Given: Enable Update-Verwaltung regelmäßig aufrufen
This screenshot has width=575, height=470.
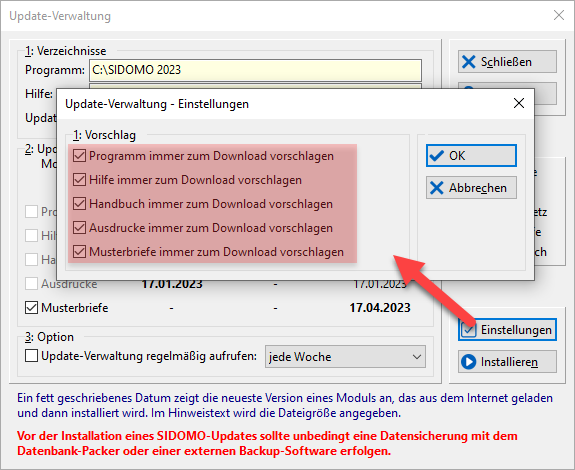Looking at the screenshot, I should coord(32,356).
